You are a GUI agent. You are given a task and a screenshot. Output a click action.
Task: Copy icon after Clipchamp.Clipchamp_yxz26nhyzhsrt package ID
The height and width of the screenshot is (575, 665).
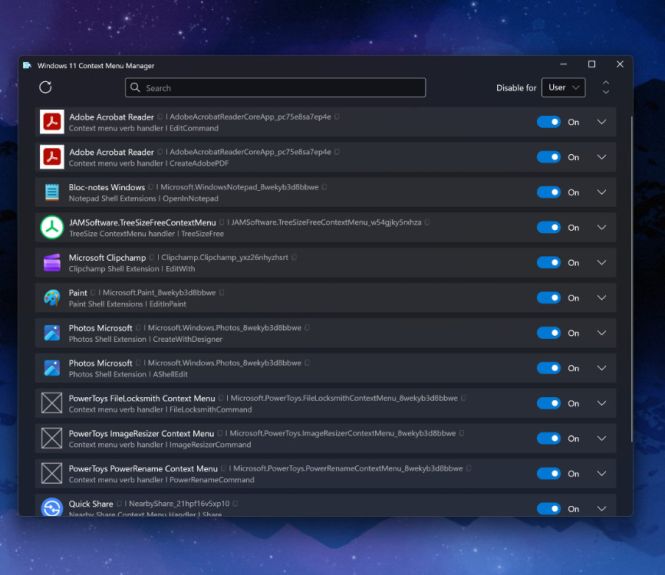click(294, 257)
